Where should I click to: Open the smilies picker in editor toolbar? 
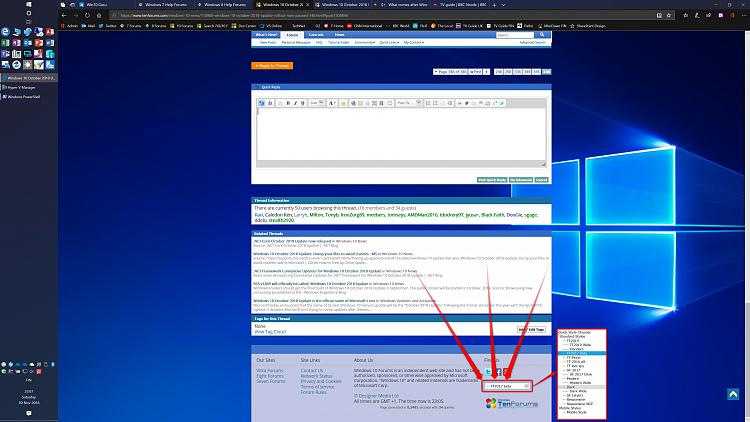(343, 103)
